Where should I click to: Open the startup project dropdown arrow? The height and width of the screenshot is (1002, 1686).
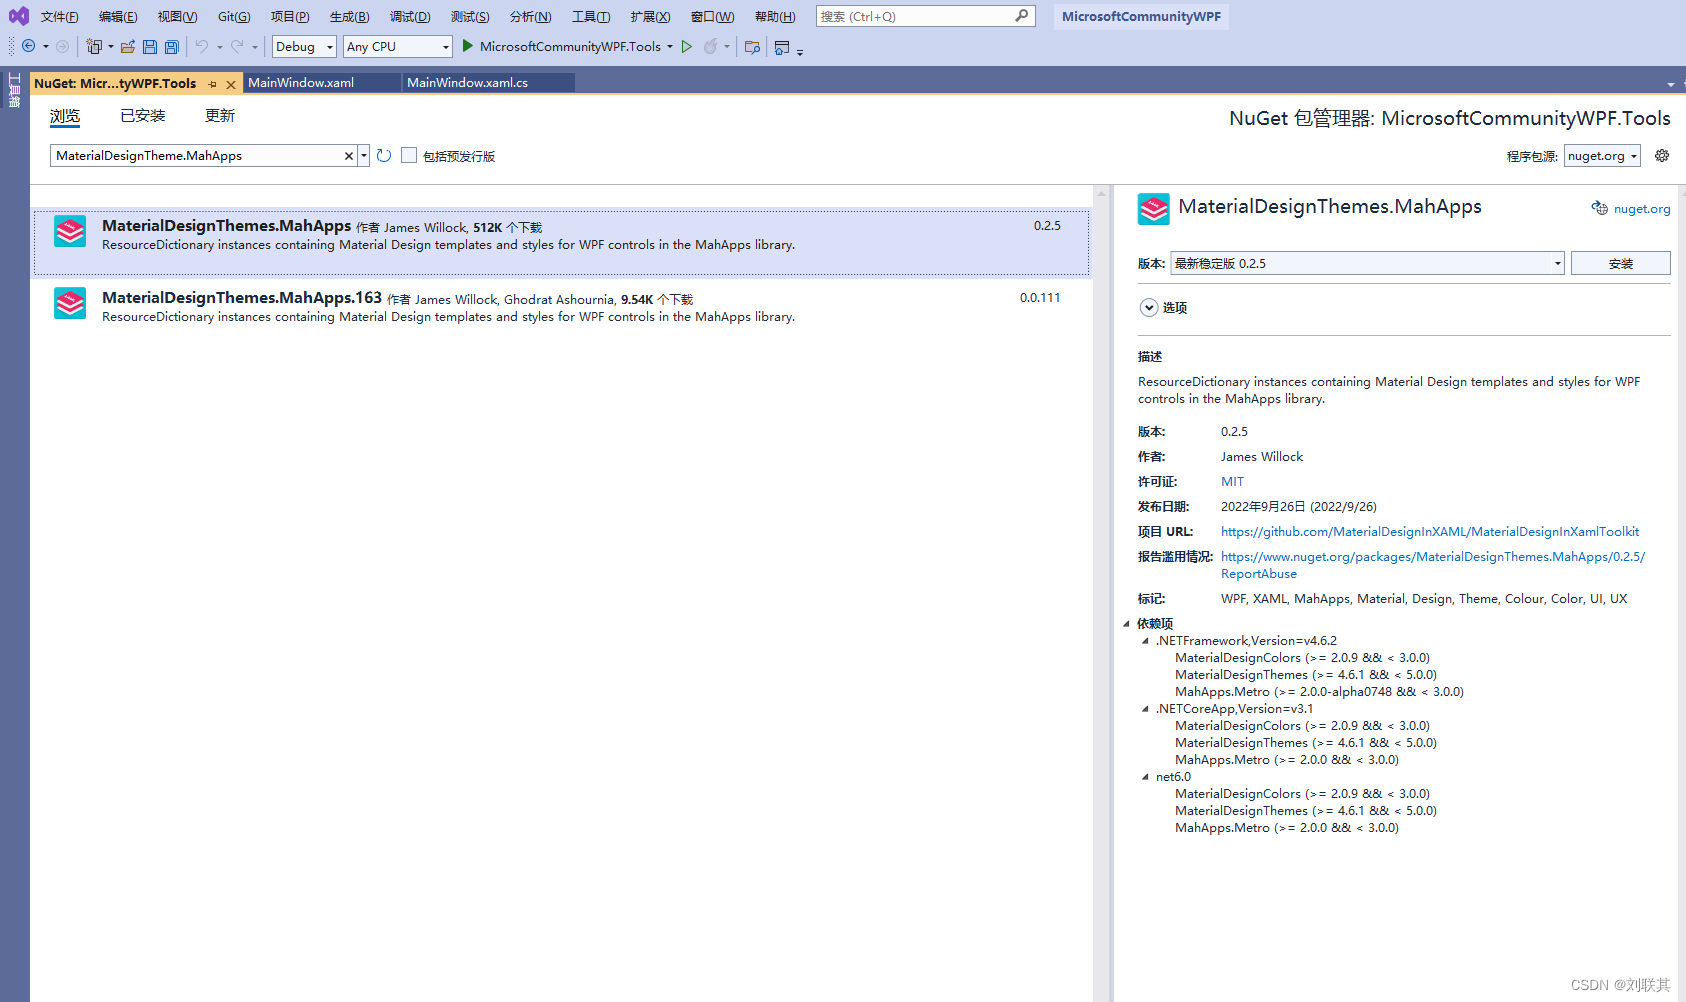[670, 46]
